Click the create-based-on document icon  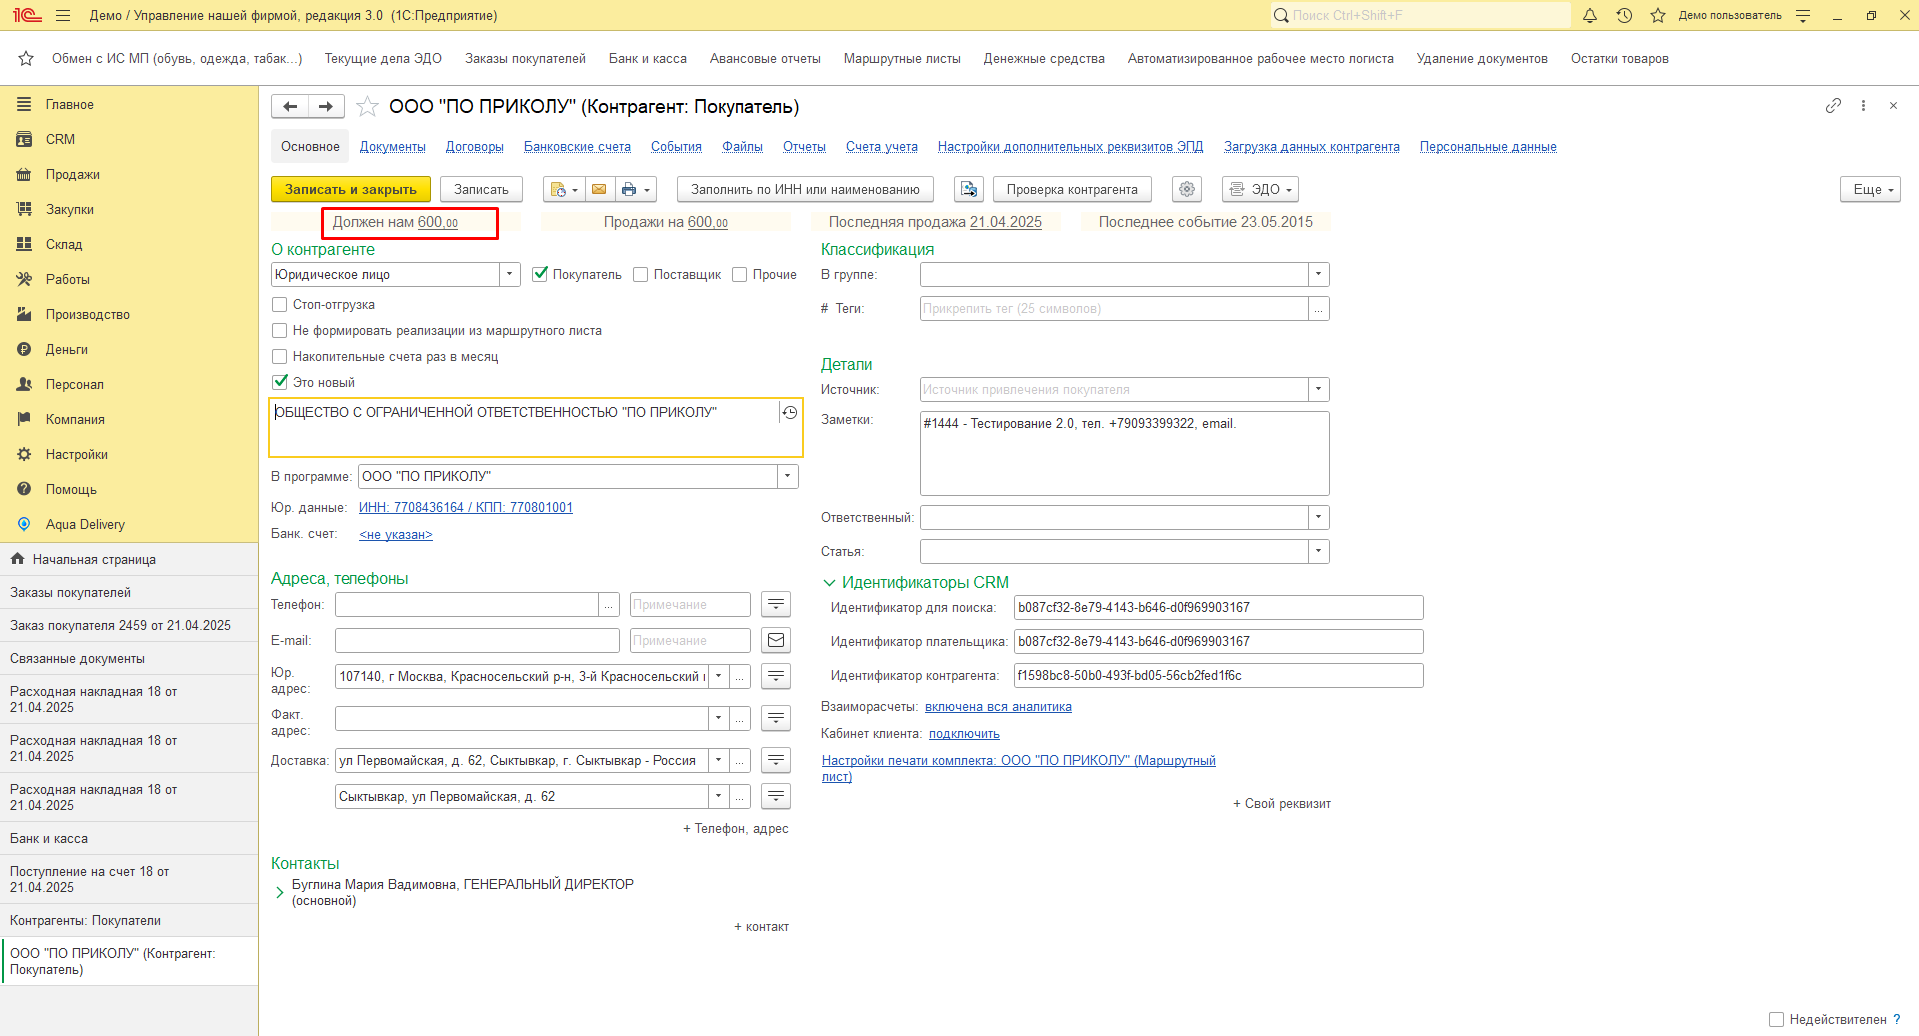(x=563, y=189)
